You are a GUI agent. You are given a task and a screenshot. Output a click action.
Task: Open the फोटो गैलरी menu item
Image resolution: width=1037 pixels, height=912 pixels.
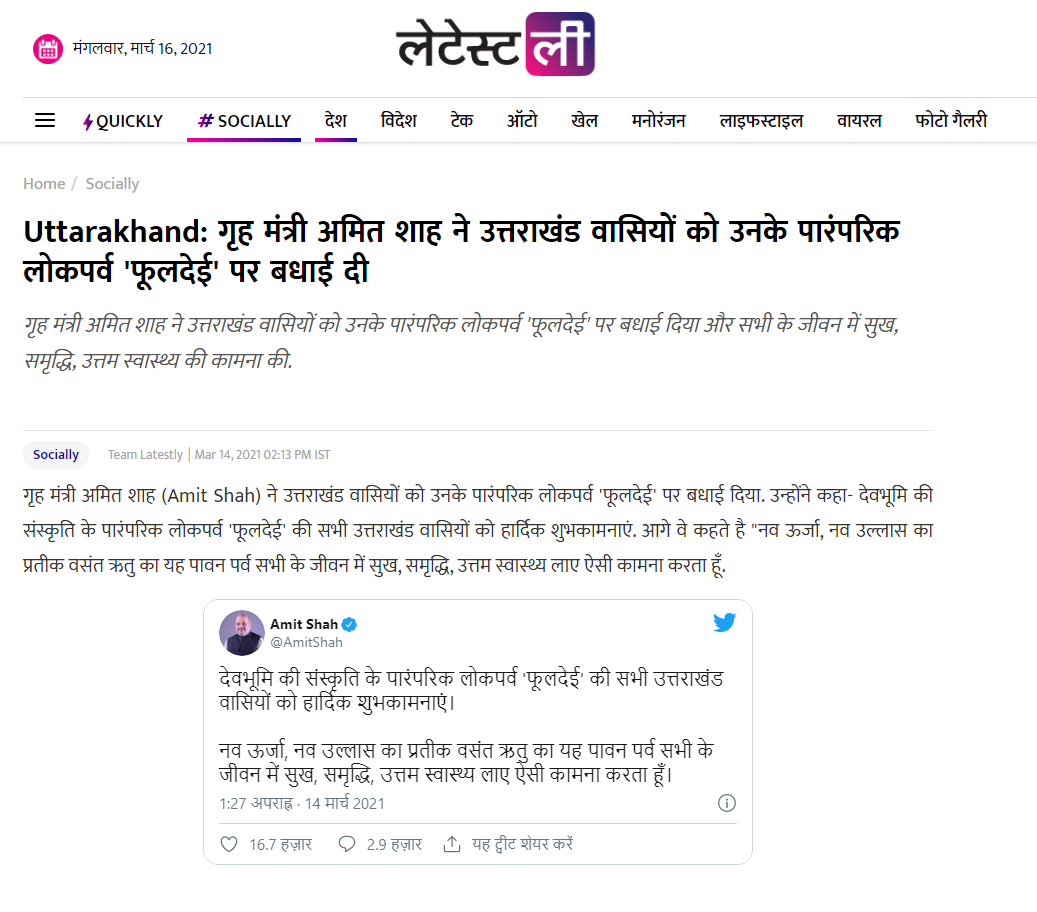[951, 120]
